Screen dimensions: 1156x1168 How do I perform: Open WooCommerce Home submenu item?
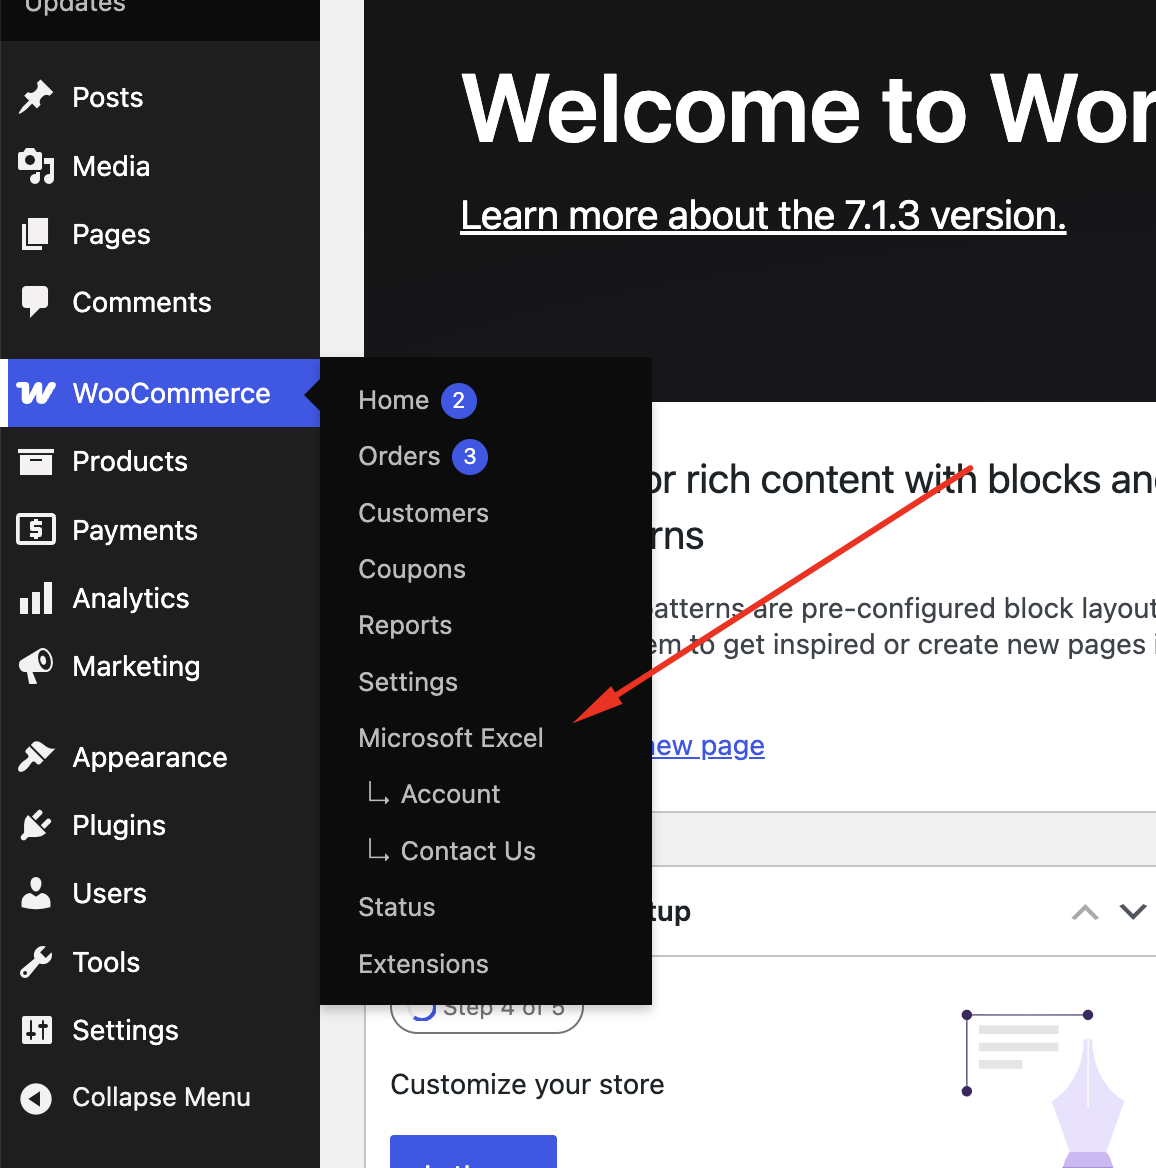(393, 400)
